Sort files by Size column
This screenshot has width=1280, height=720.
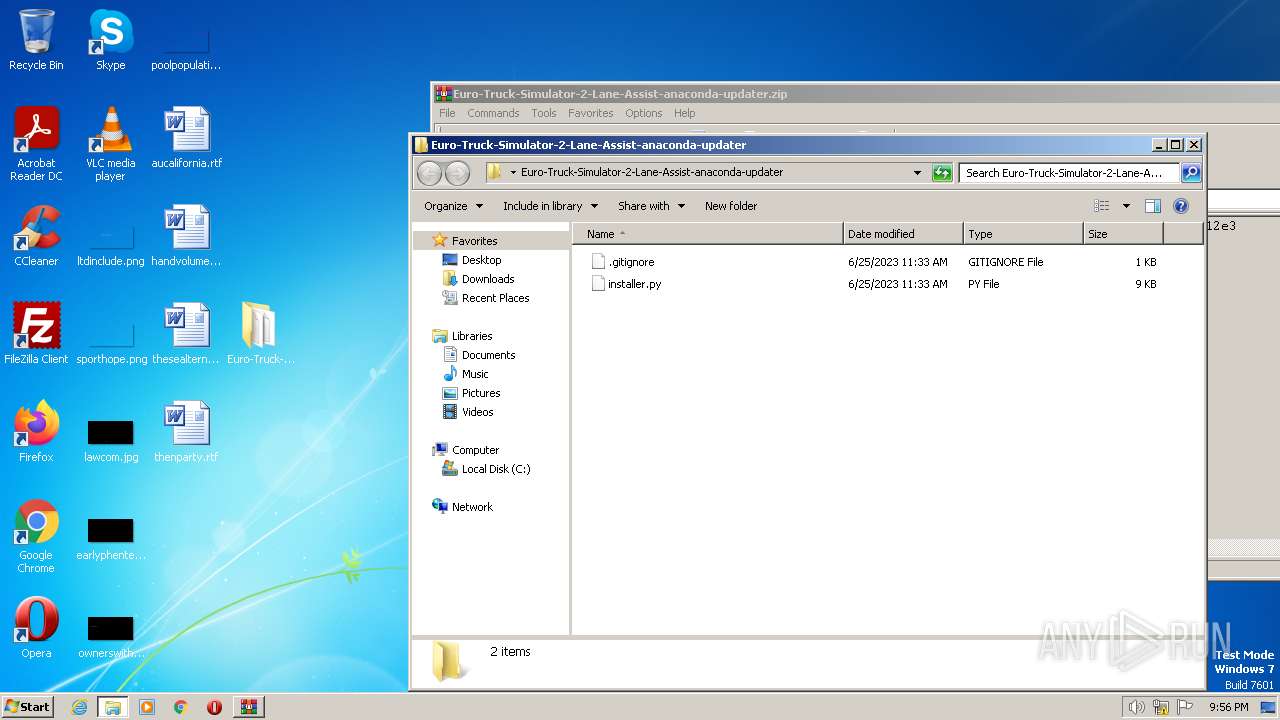click(x=1123, y=234)
